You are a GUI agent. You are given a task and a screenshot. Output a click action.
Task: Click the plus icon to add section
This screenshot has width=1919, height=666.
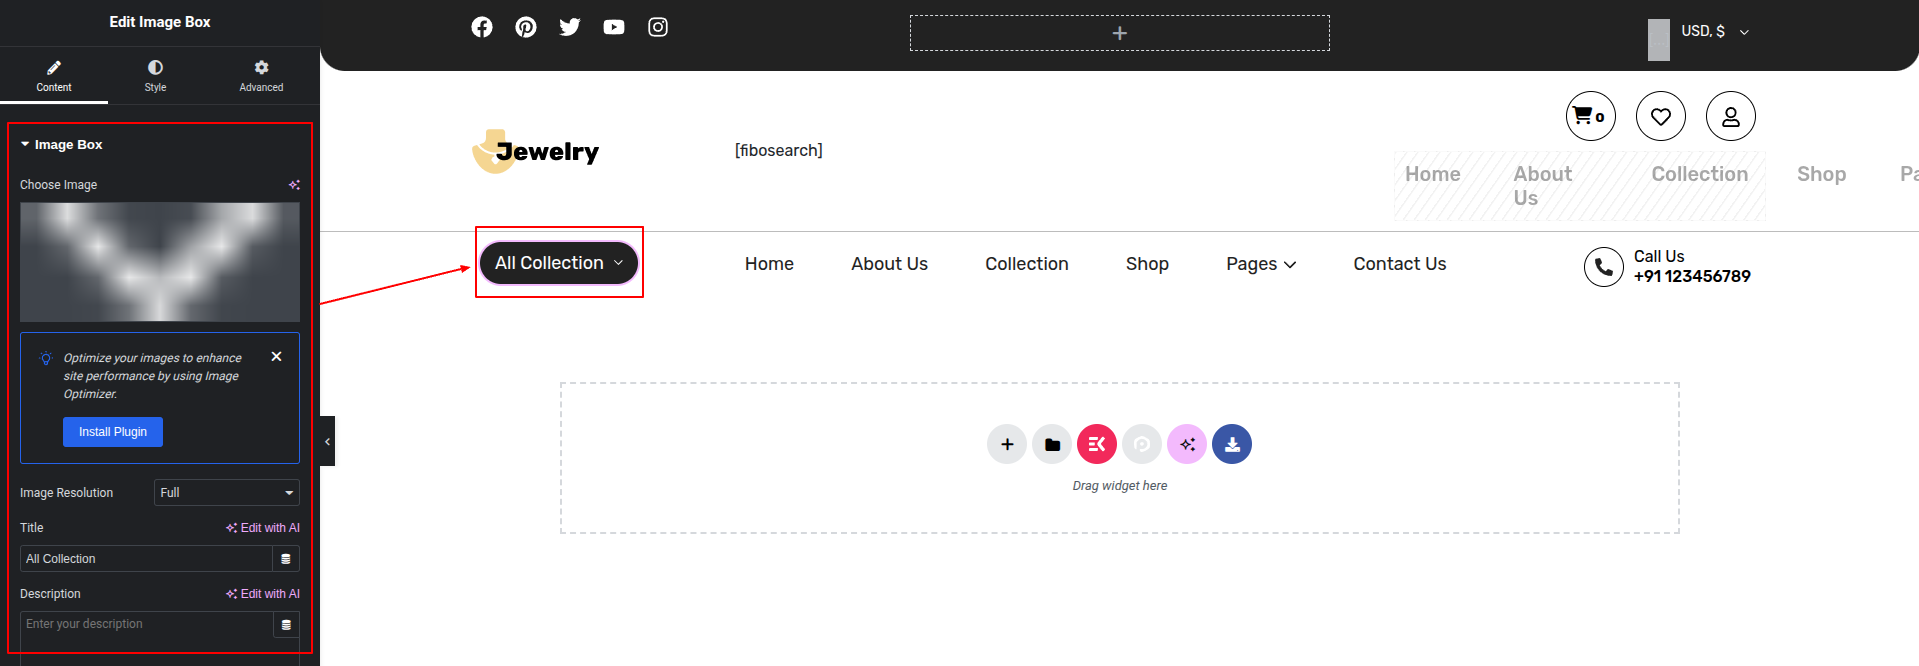1007,444
